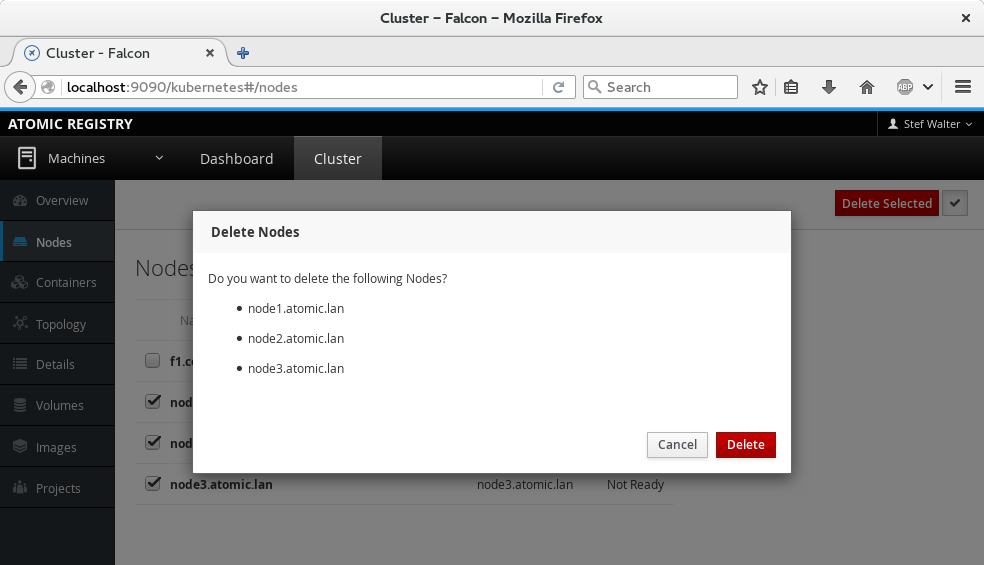
Task: Confirm with the red Delete button
Action: [x=745, y=445]
